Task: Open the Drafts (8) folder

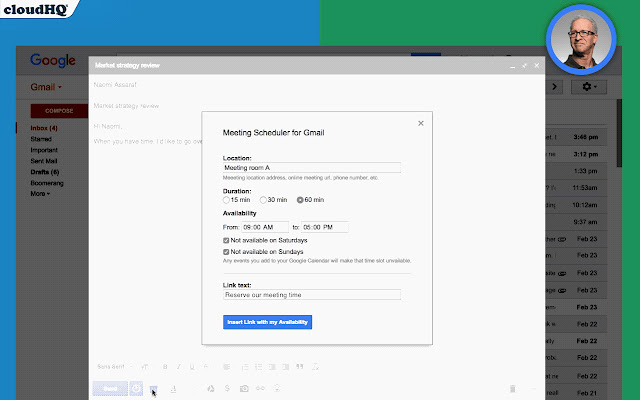Action: [x=44, y=173]
